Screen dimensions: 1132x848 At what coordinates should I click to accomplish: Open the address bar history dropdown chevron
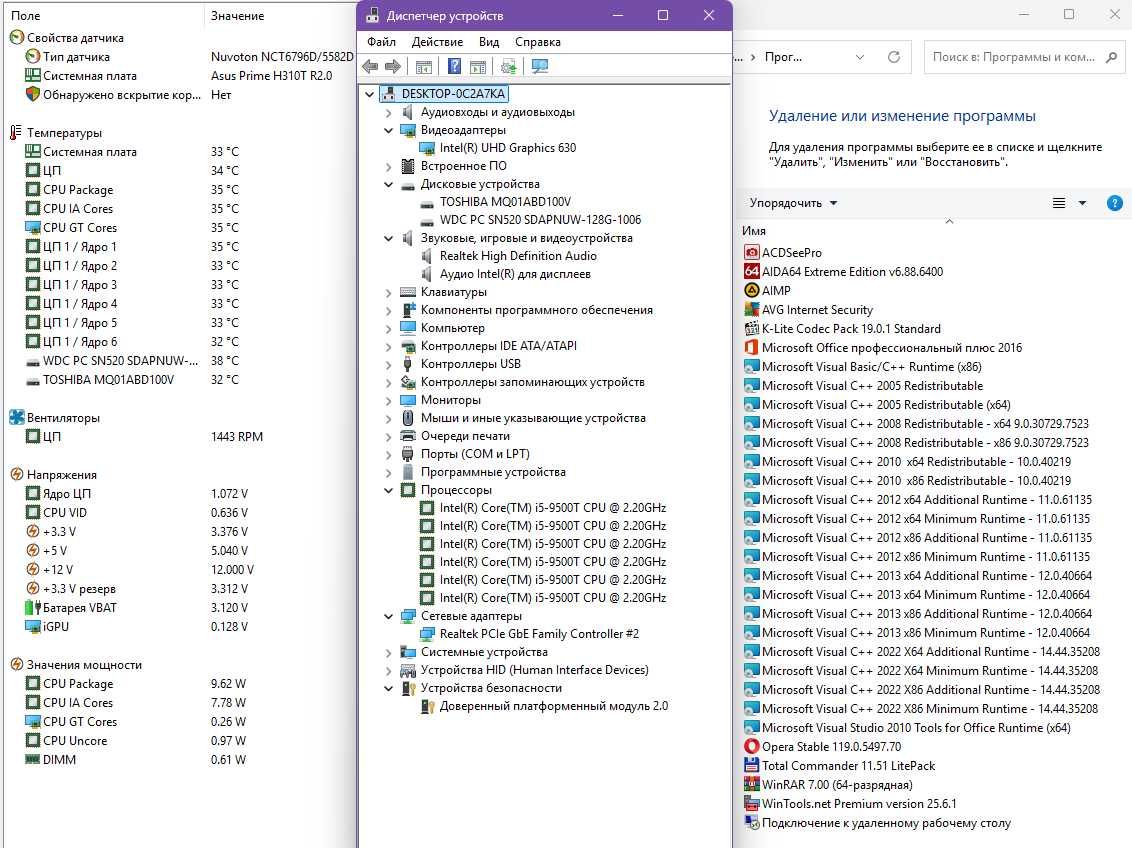point(860,57)
